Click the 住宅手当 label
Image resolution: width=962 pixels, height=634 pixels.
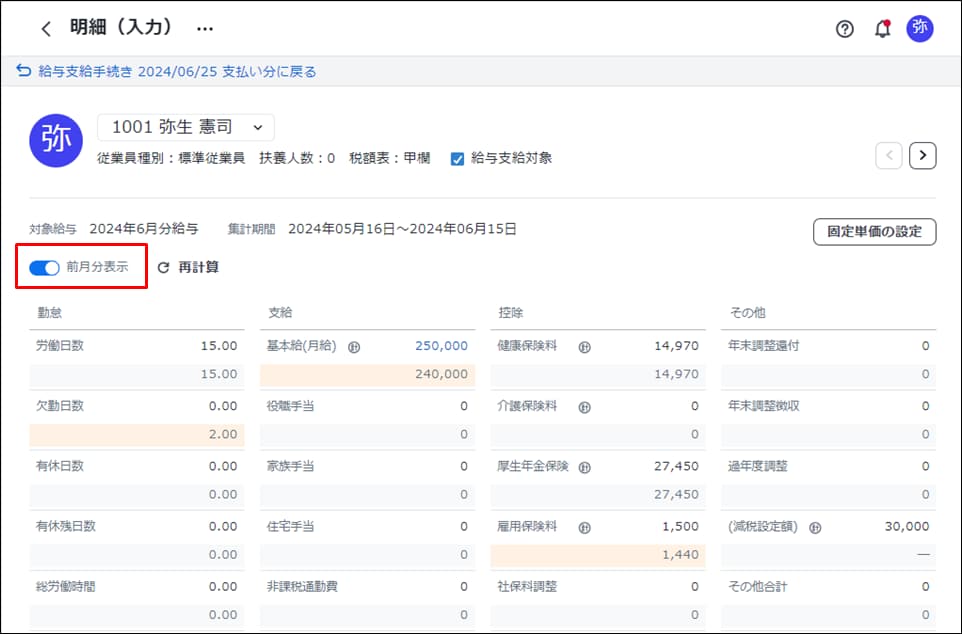[291, 526]
